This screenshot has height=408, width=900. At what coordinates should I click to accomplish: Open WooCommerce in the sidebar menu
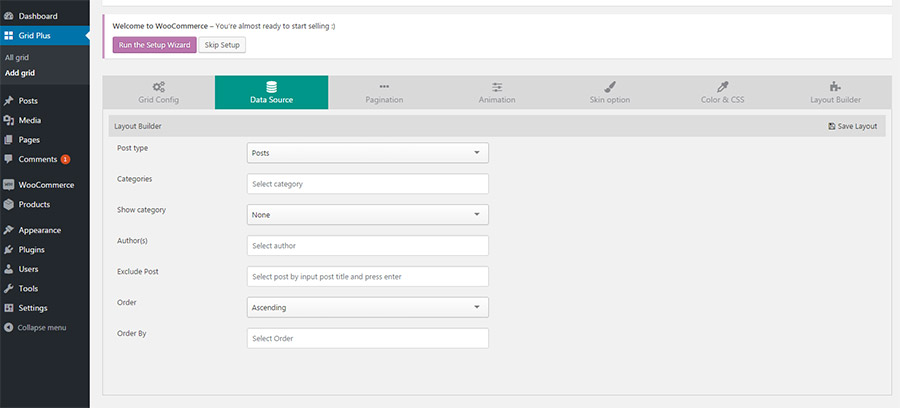[41, 185]
